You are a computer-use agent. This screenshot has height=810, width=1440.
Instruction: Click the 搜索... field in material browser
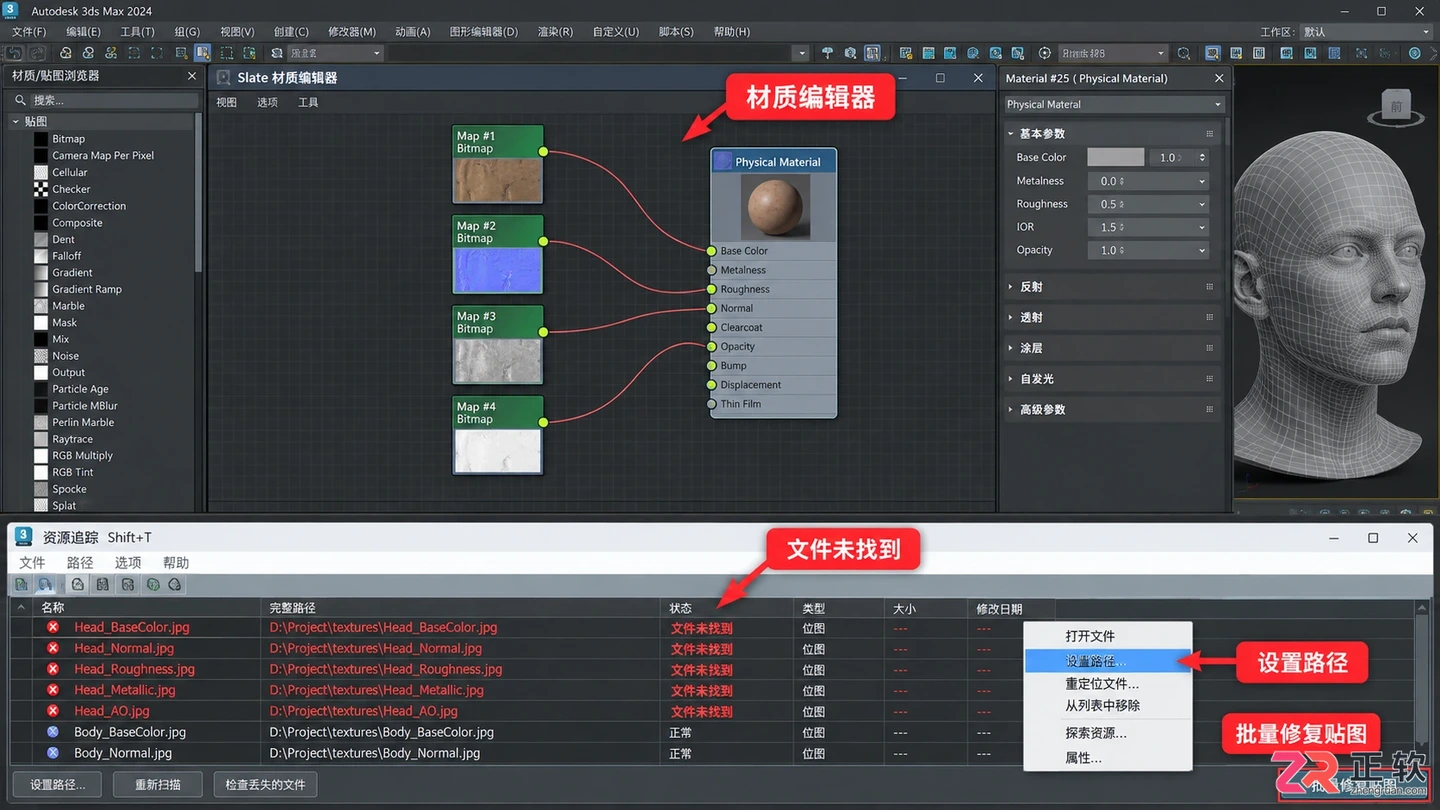[114, 100]
